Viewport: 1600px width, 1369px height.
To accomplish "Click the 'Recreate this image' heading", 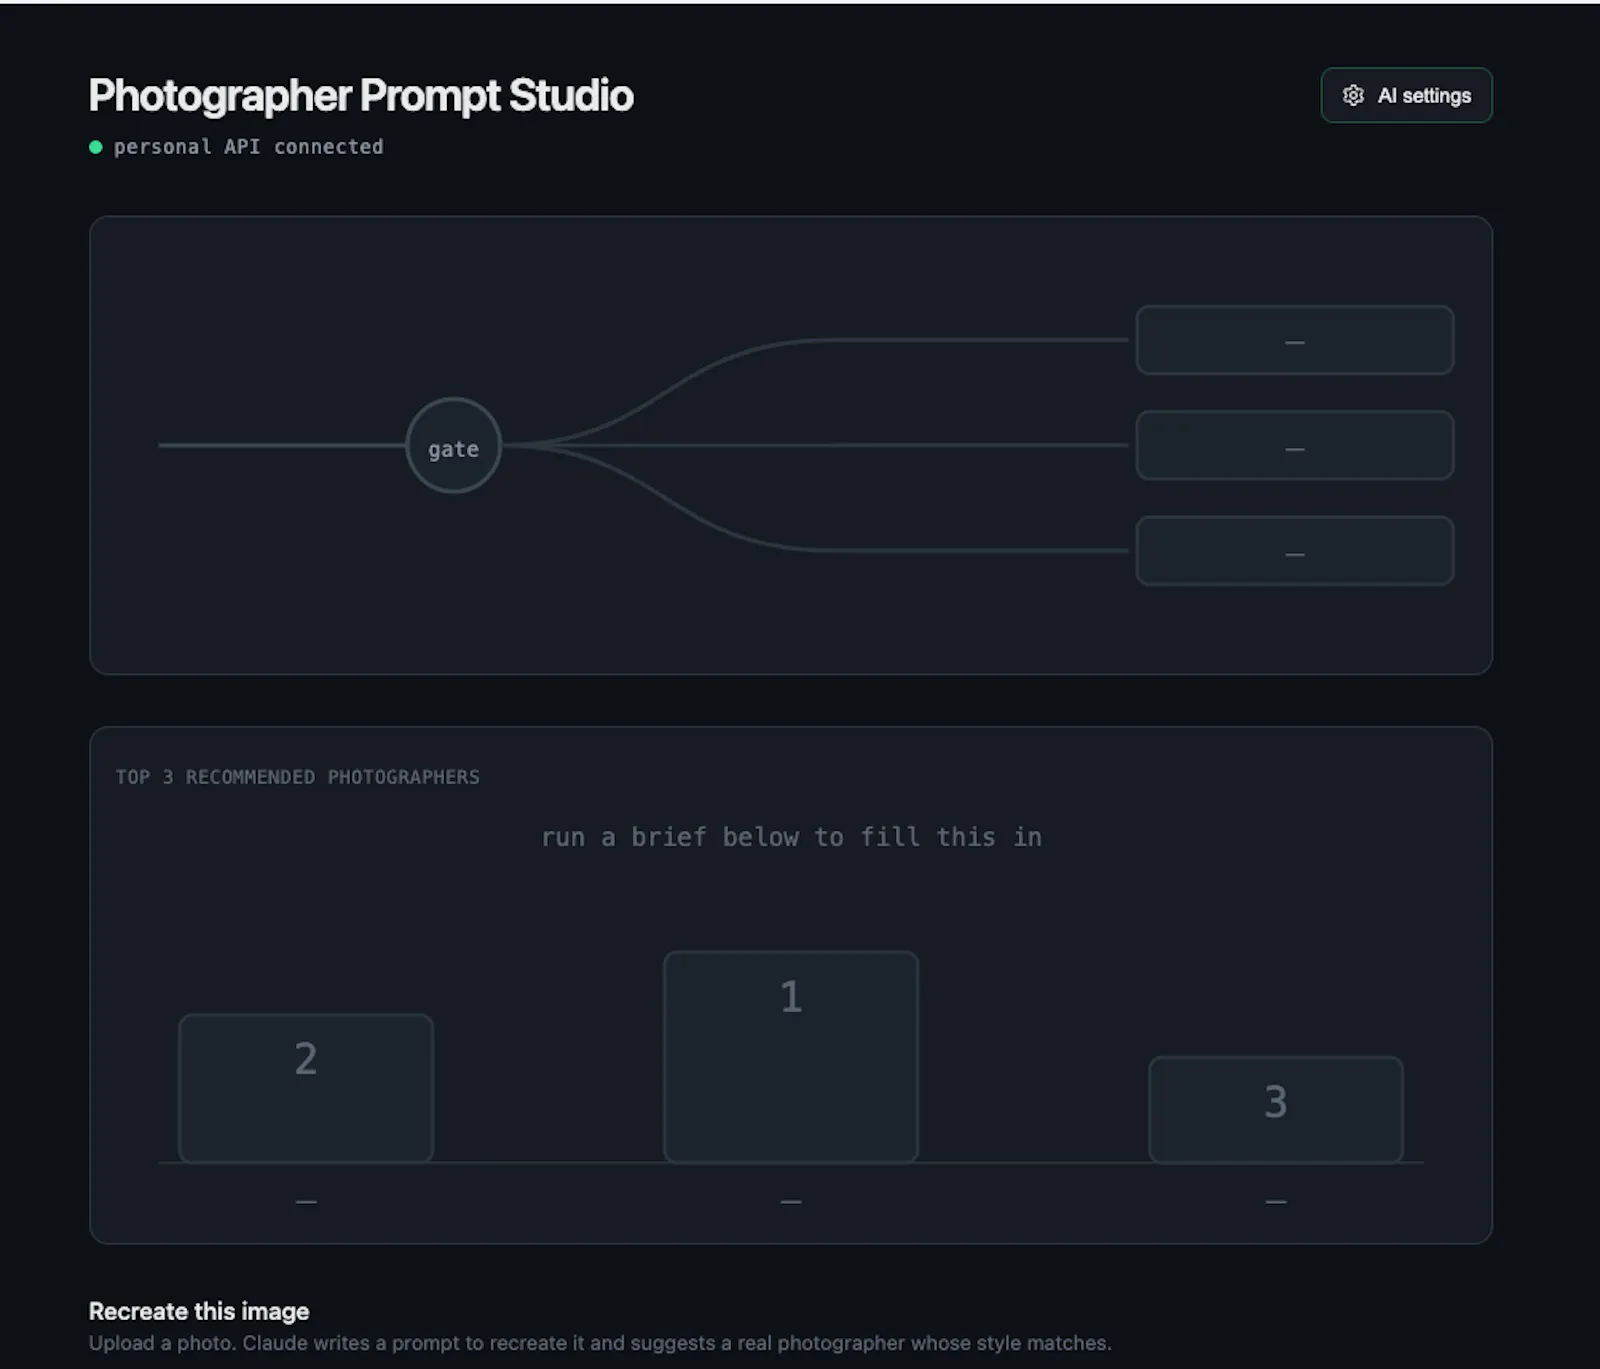I will coord(199,1311).
